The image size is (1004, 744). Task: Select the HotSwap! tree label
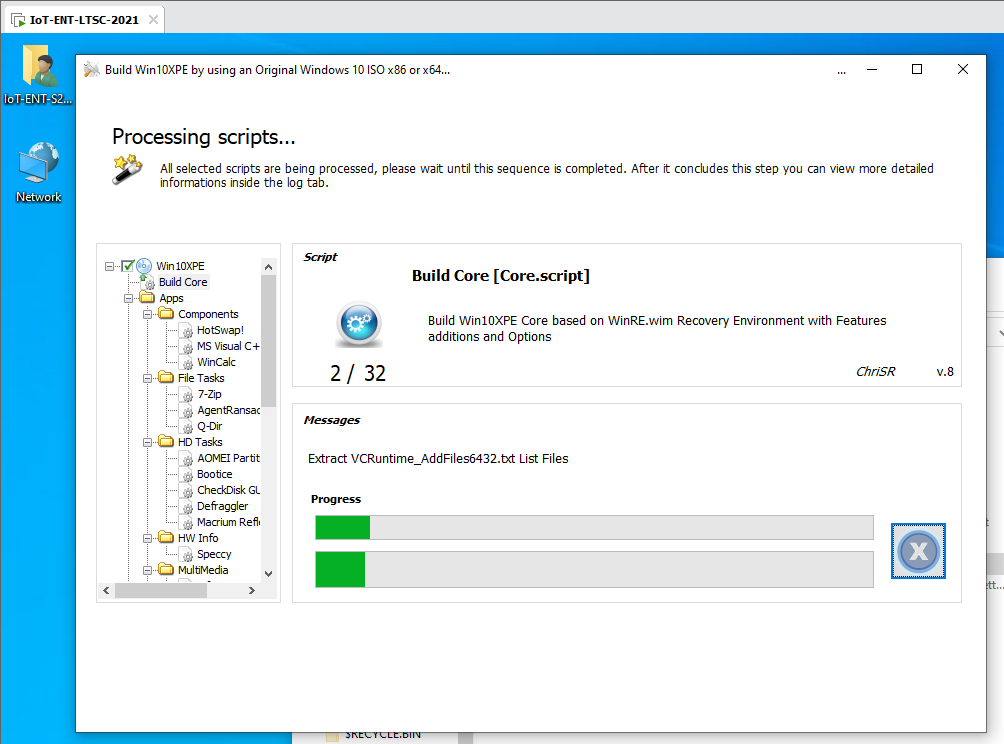tap(220, 330)
